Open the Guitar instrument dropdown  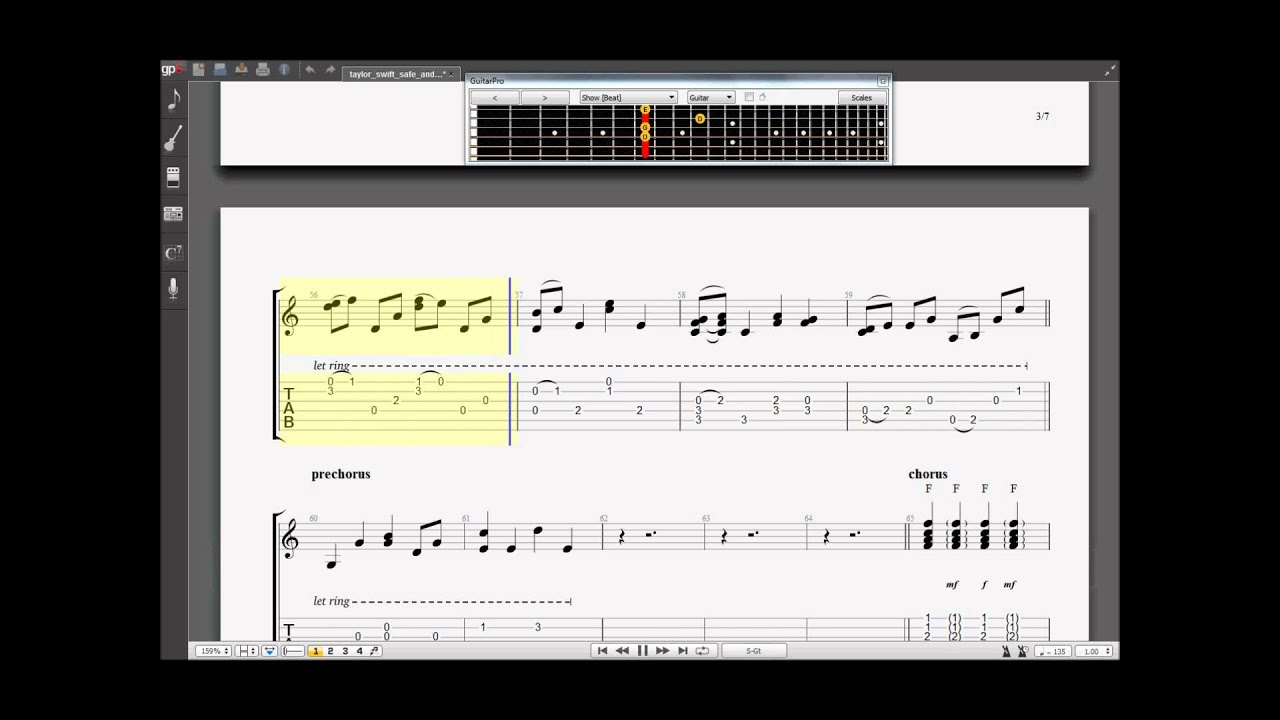point(711,98)
